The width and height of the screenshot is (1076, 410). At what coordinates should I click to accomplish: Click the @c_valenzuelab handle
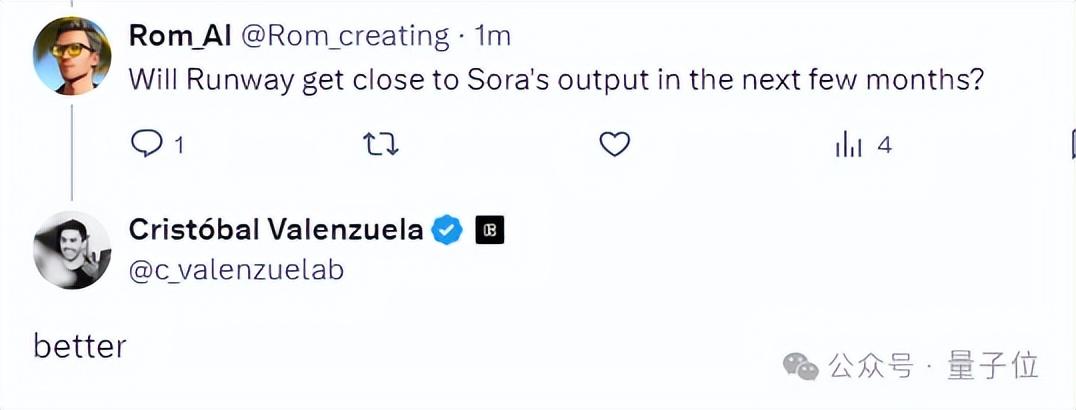pos(236,269)
